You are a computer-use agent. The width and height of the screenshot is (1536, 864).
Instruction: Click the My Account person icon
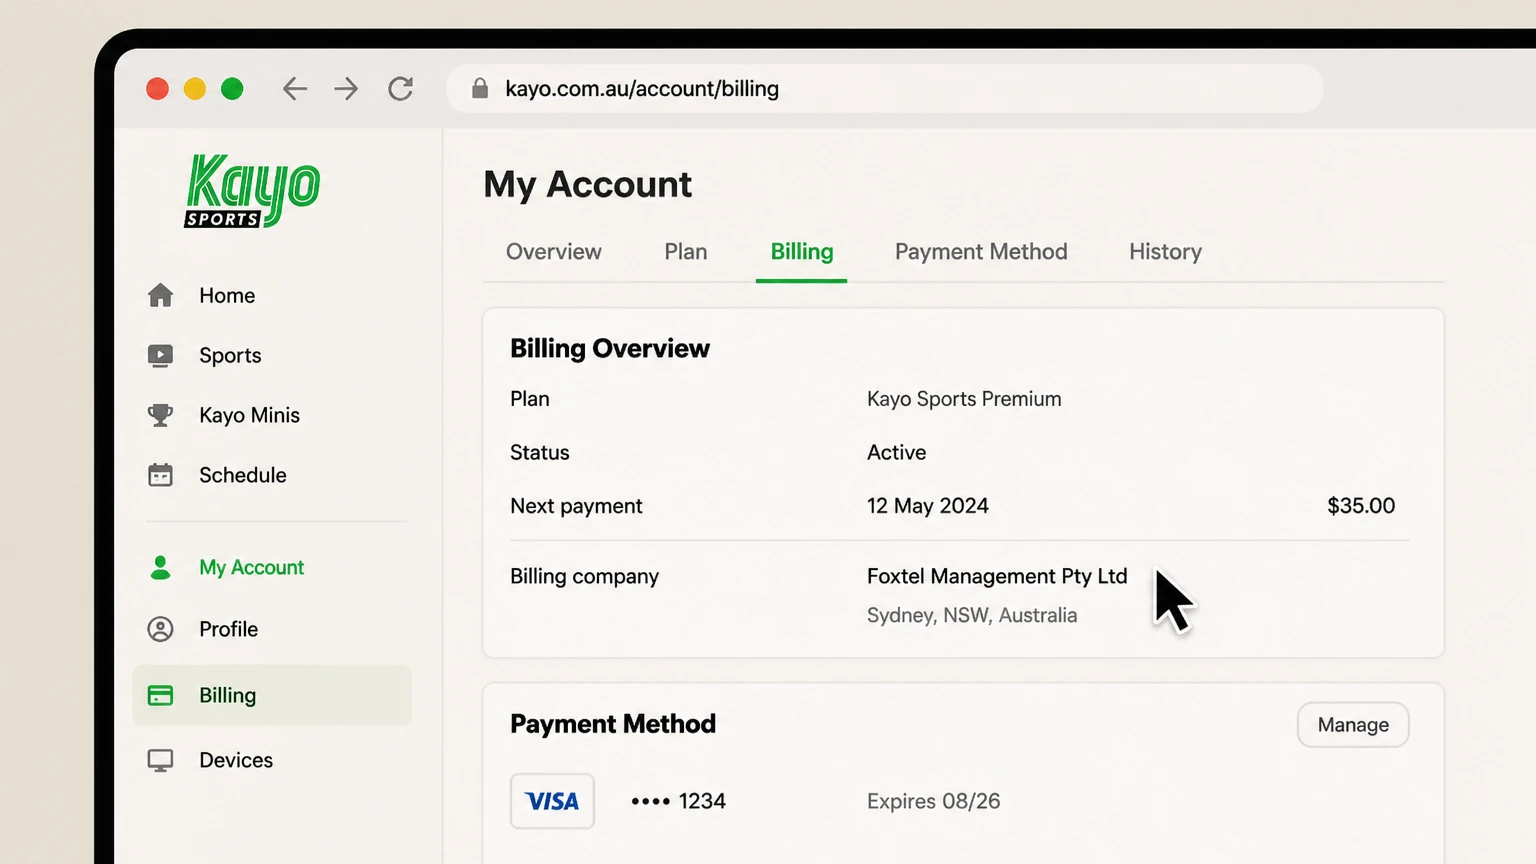point(160,567)
